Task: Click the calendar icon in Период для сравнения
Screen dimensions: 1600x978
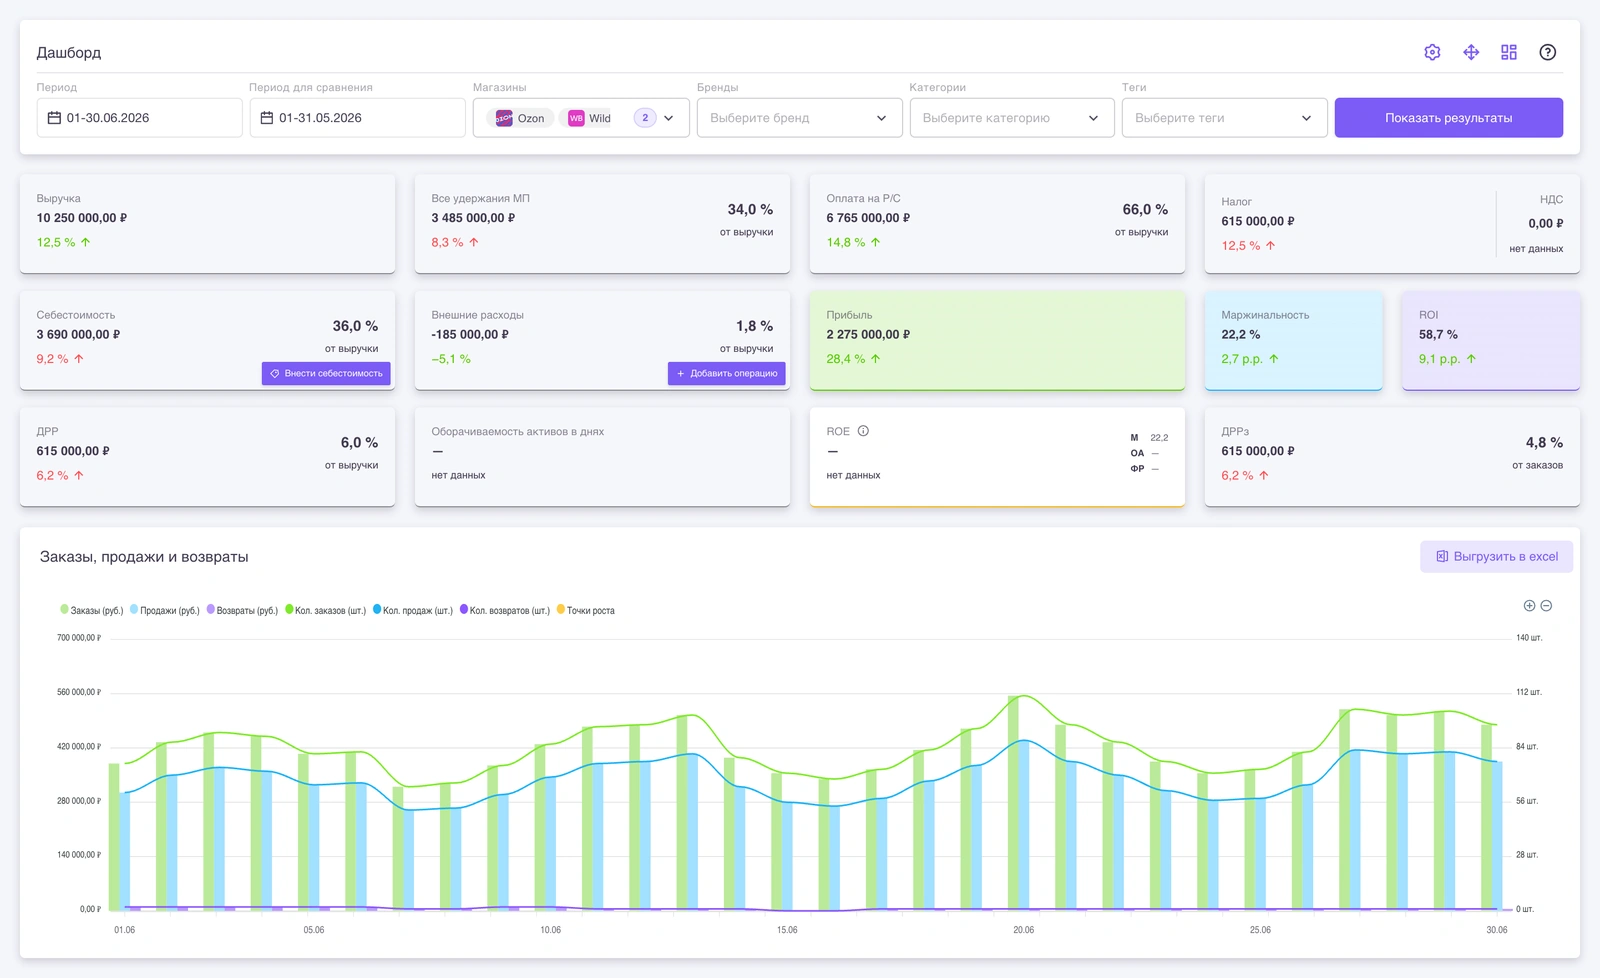Action: pos(267,118)
